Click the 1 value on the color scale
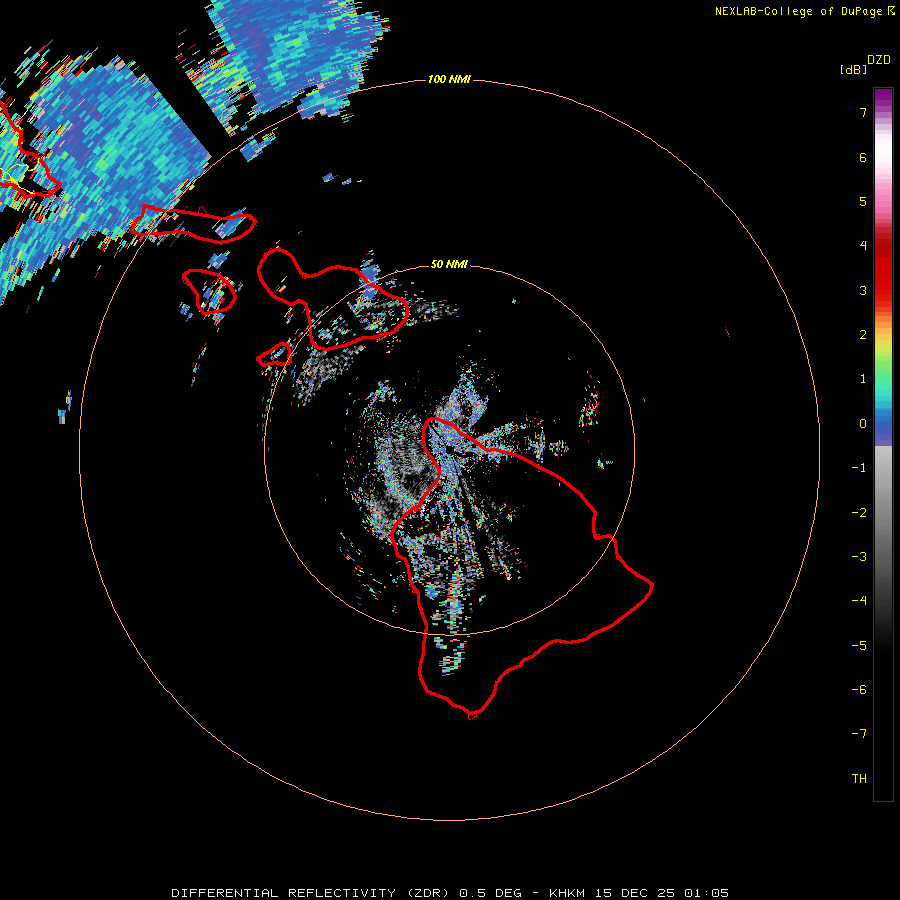900x900 pixels. click(863, 379)
